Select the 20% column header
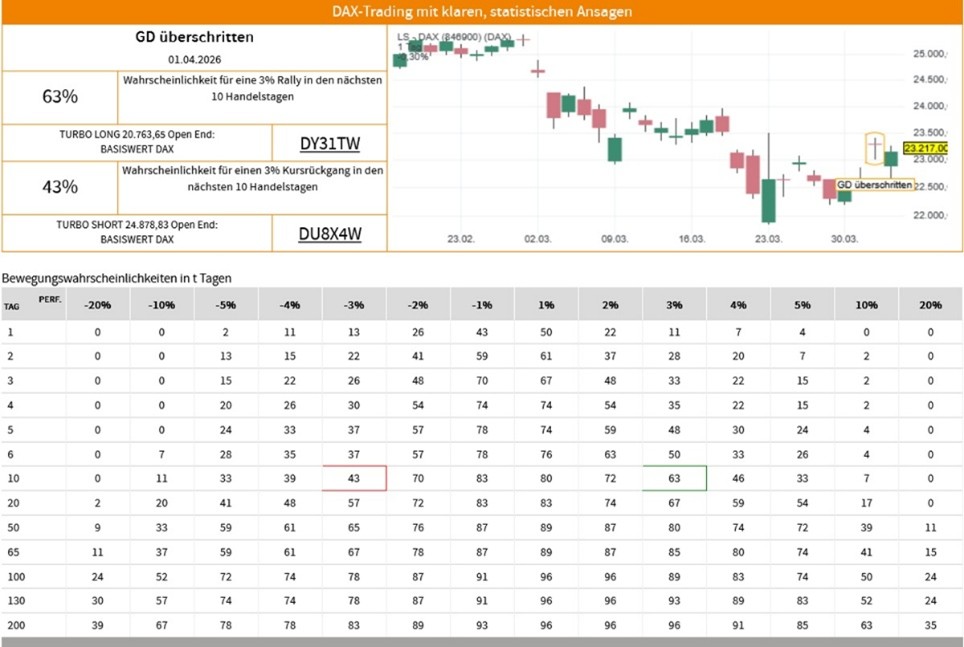The width and height of the screenshot is (964, 647). point(930,305)
